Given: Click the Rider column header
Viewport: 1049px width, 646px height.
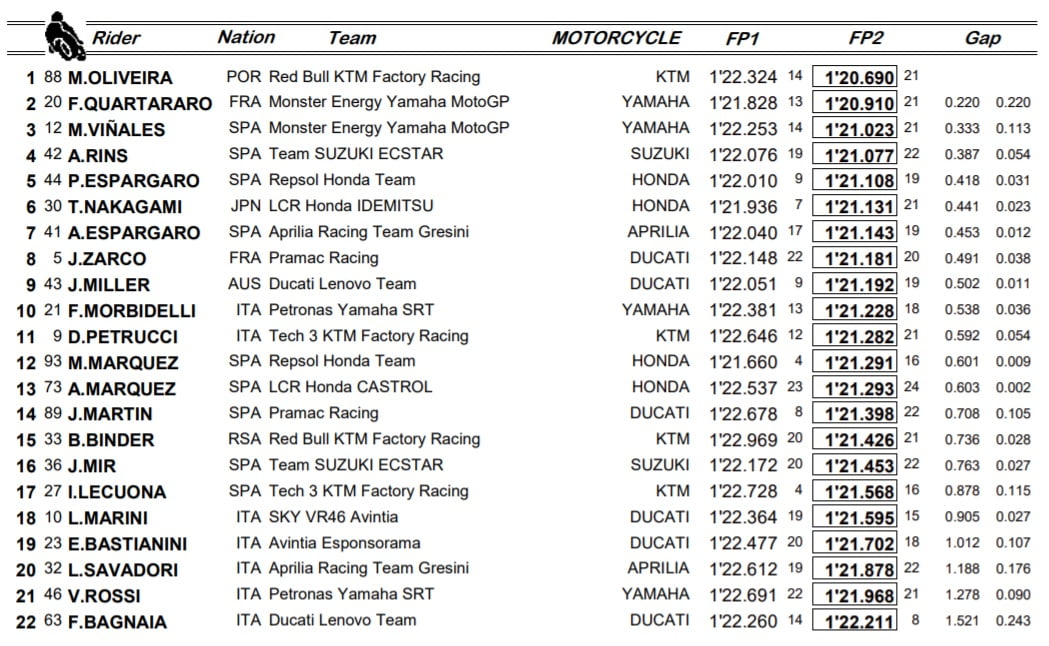Looking at the screenshot, I should point(116,39).
